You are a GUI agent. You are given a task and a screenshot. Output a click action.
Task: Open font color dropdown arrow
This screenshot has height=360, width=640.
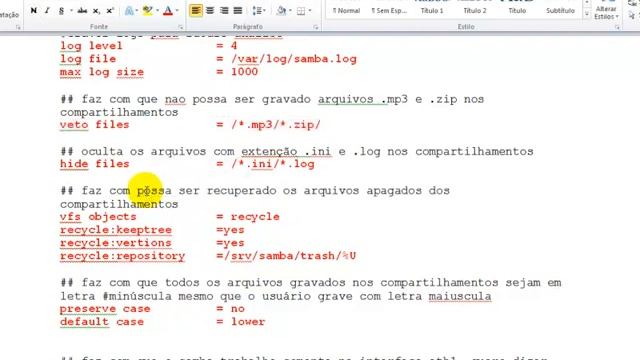tap(177, 11)
